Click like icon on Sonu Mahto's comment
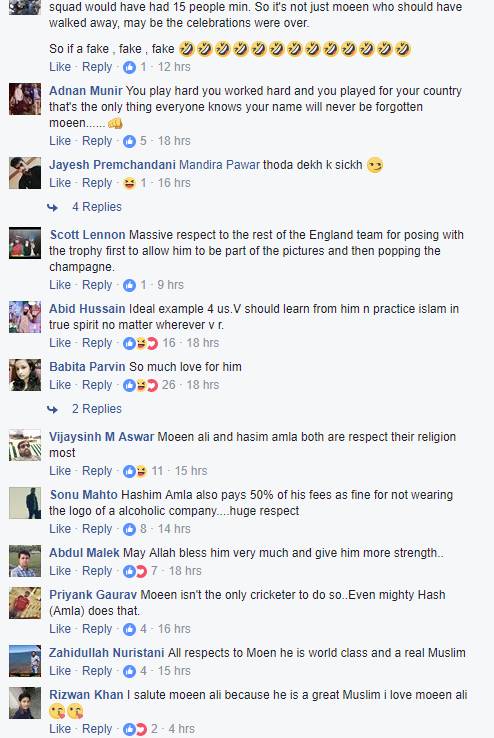This screenshot has height=738, width=494. tap(129, 529)
